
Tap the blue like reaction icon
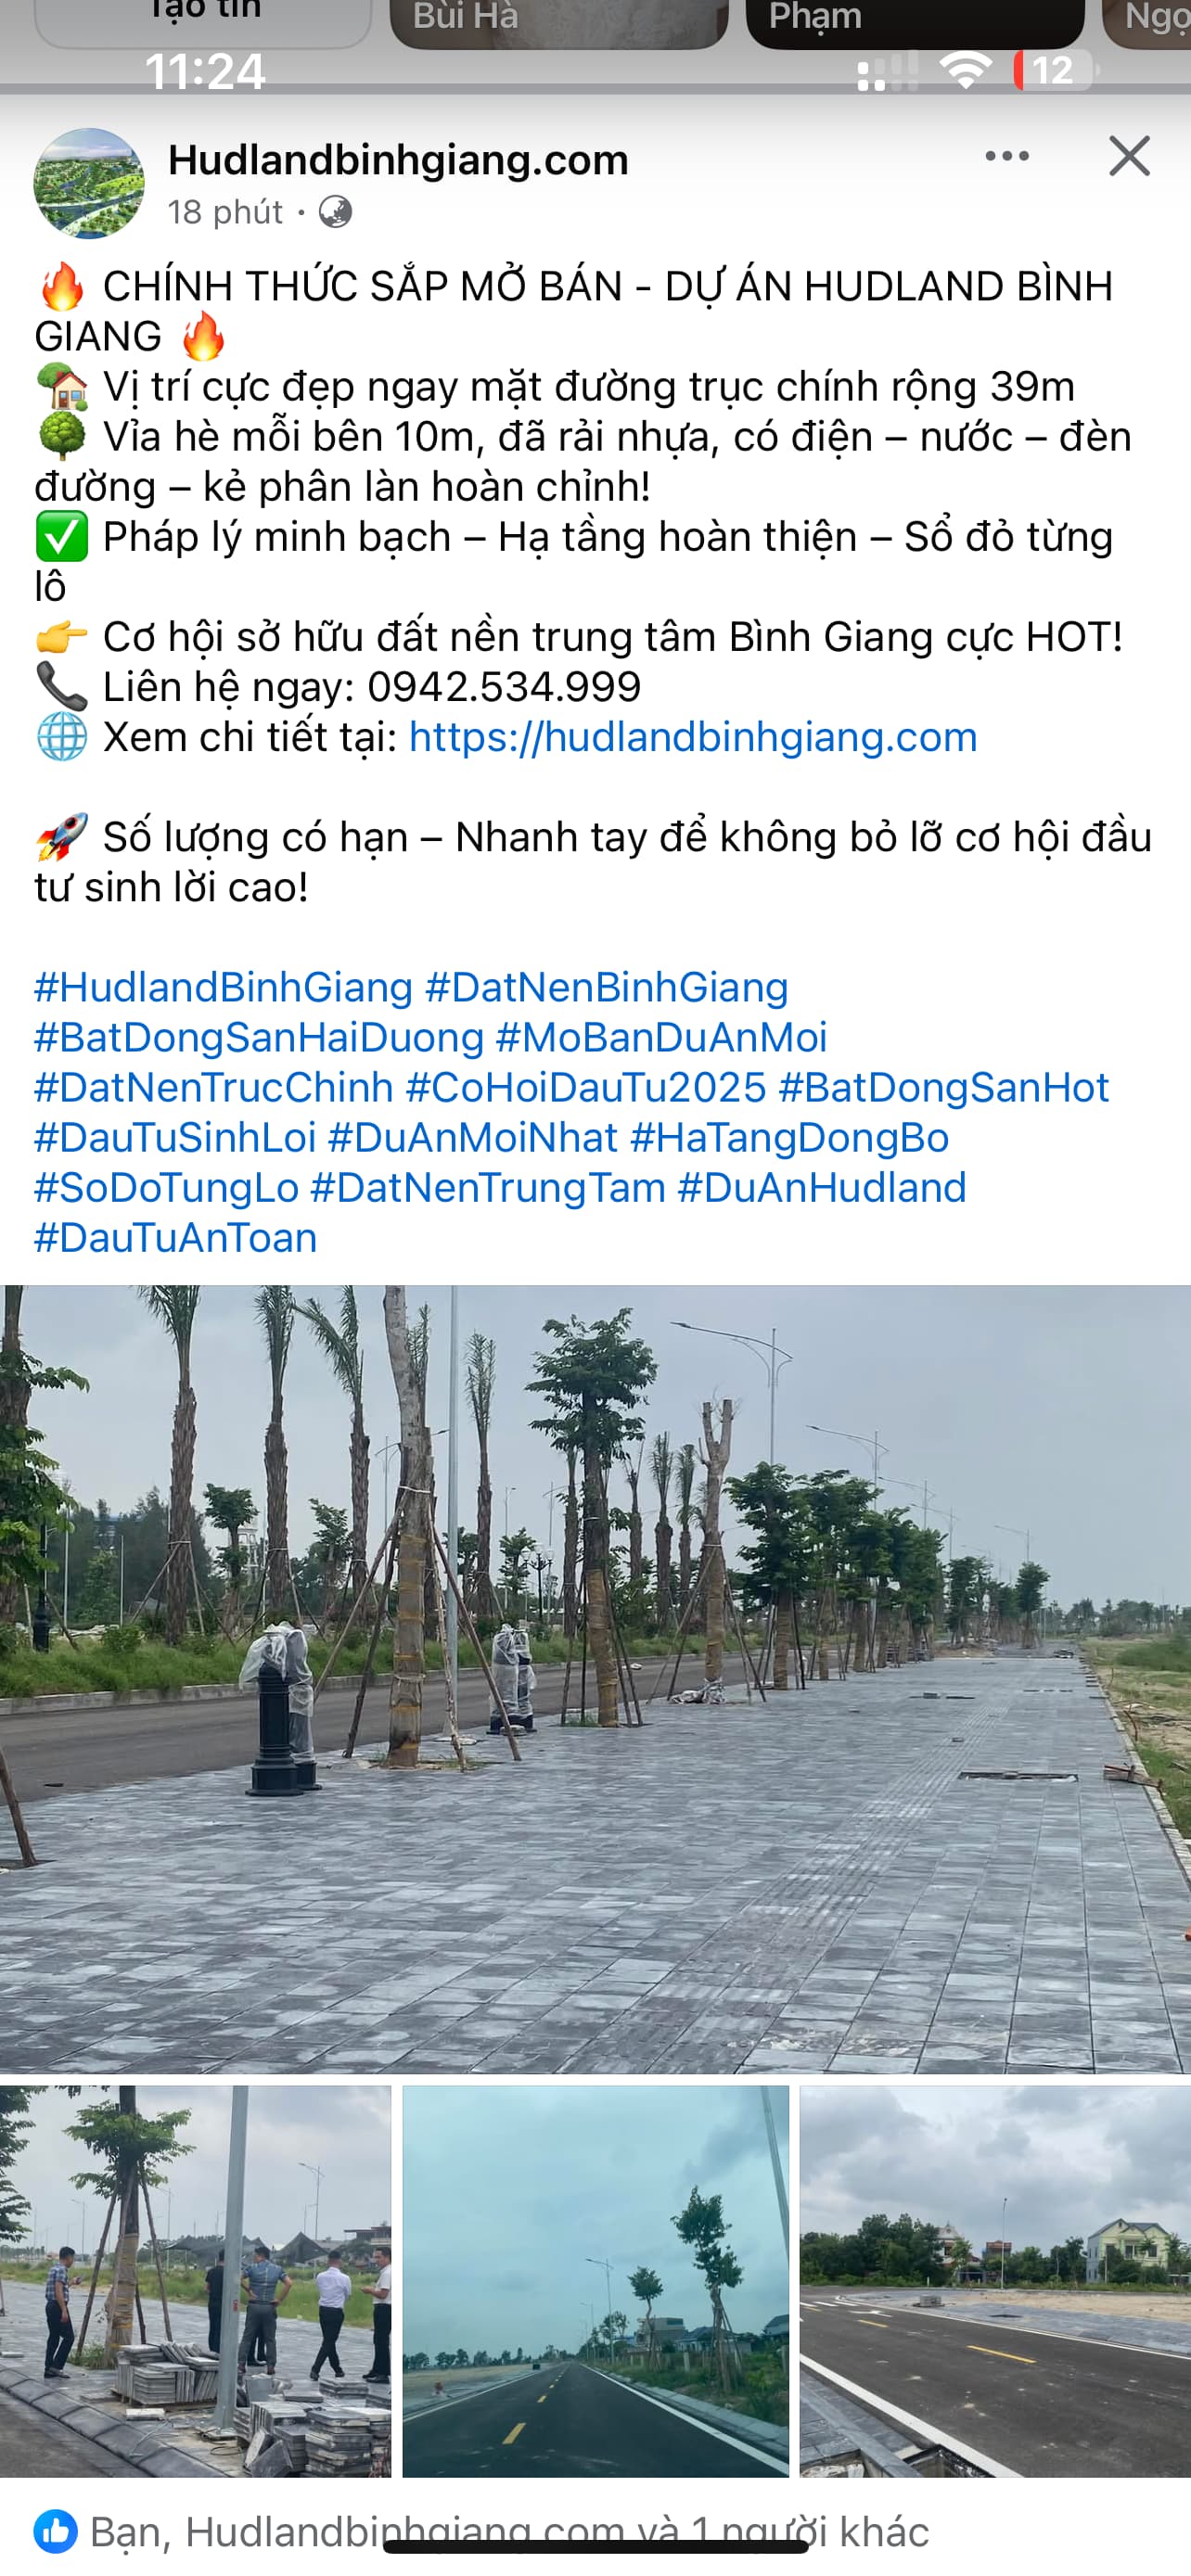click(x=56, y=2530)
